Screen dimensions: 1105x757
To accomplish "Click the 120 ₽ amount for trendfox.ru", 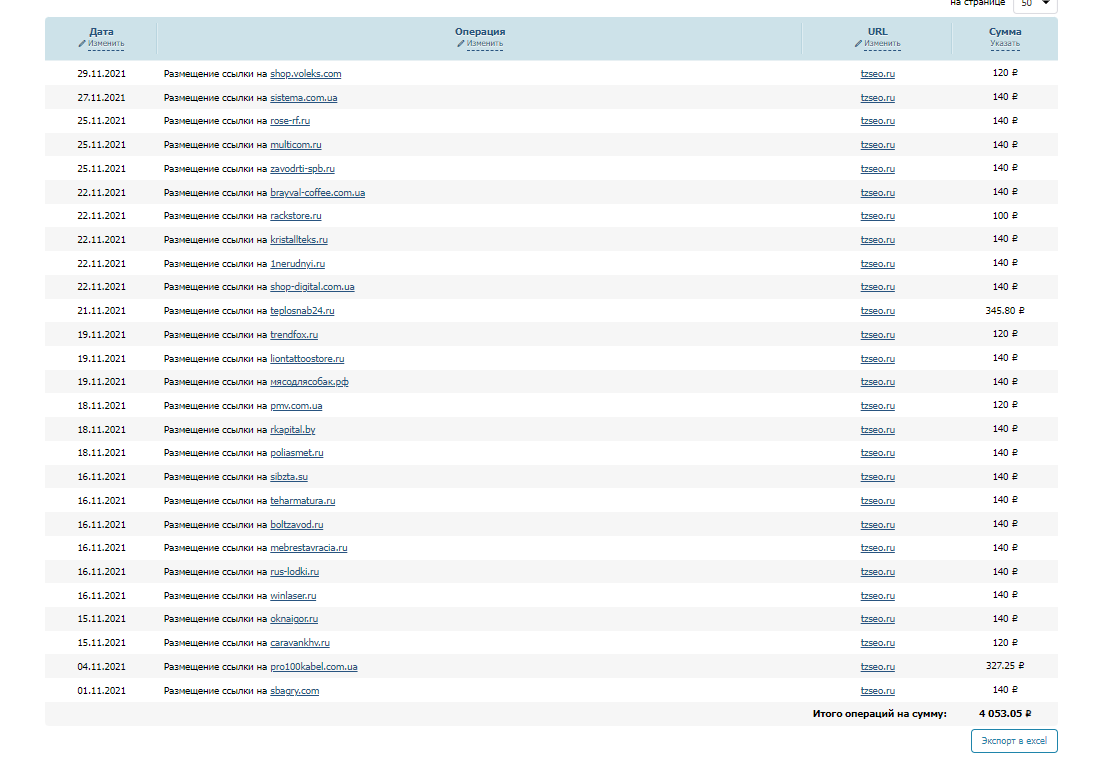I will 1005,334.
